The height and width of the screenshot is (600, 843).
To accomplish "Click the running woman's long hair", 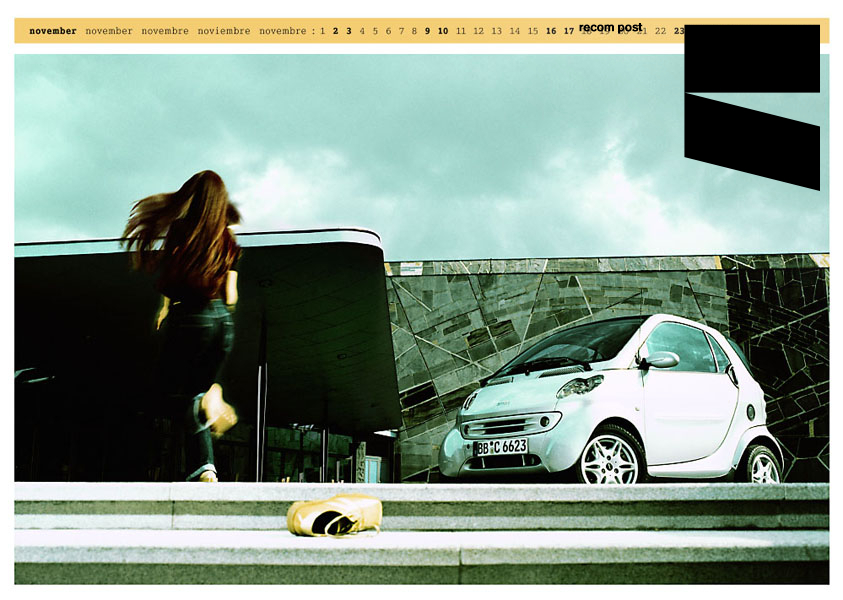I will 185,225.
